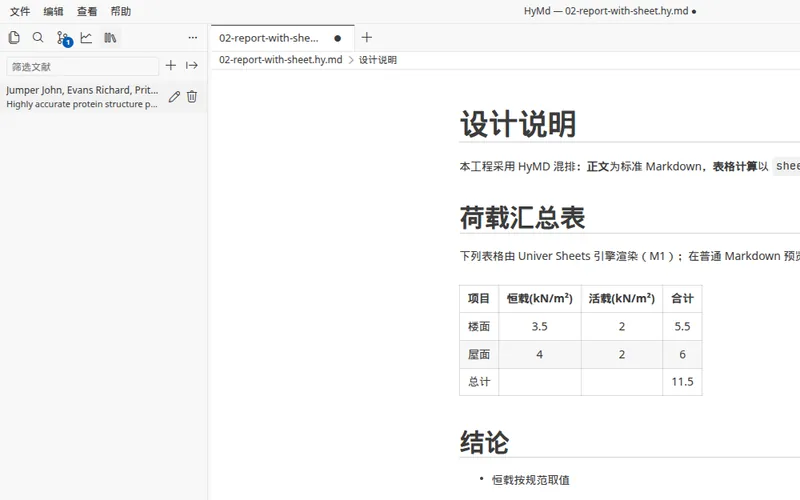Click cell value 6 in 屋面 row

682,355
